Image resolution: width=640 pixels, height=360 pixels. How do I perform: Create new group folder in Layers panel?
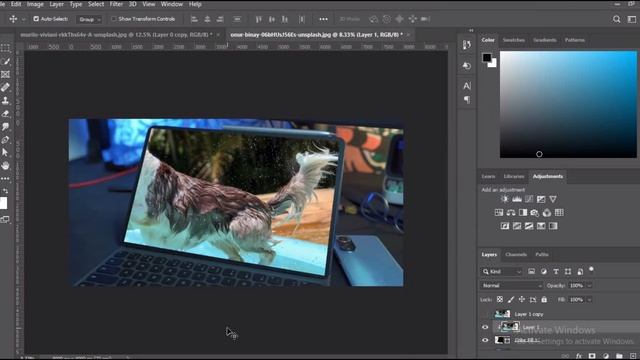[x=619, y=356]
